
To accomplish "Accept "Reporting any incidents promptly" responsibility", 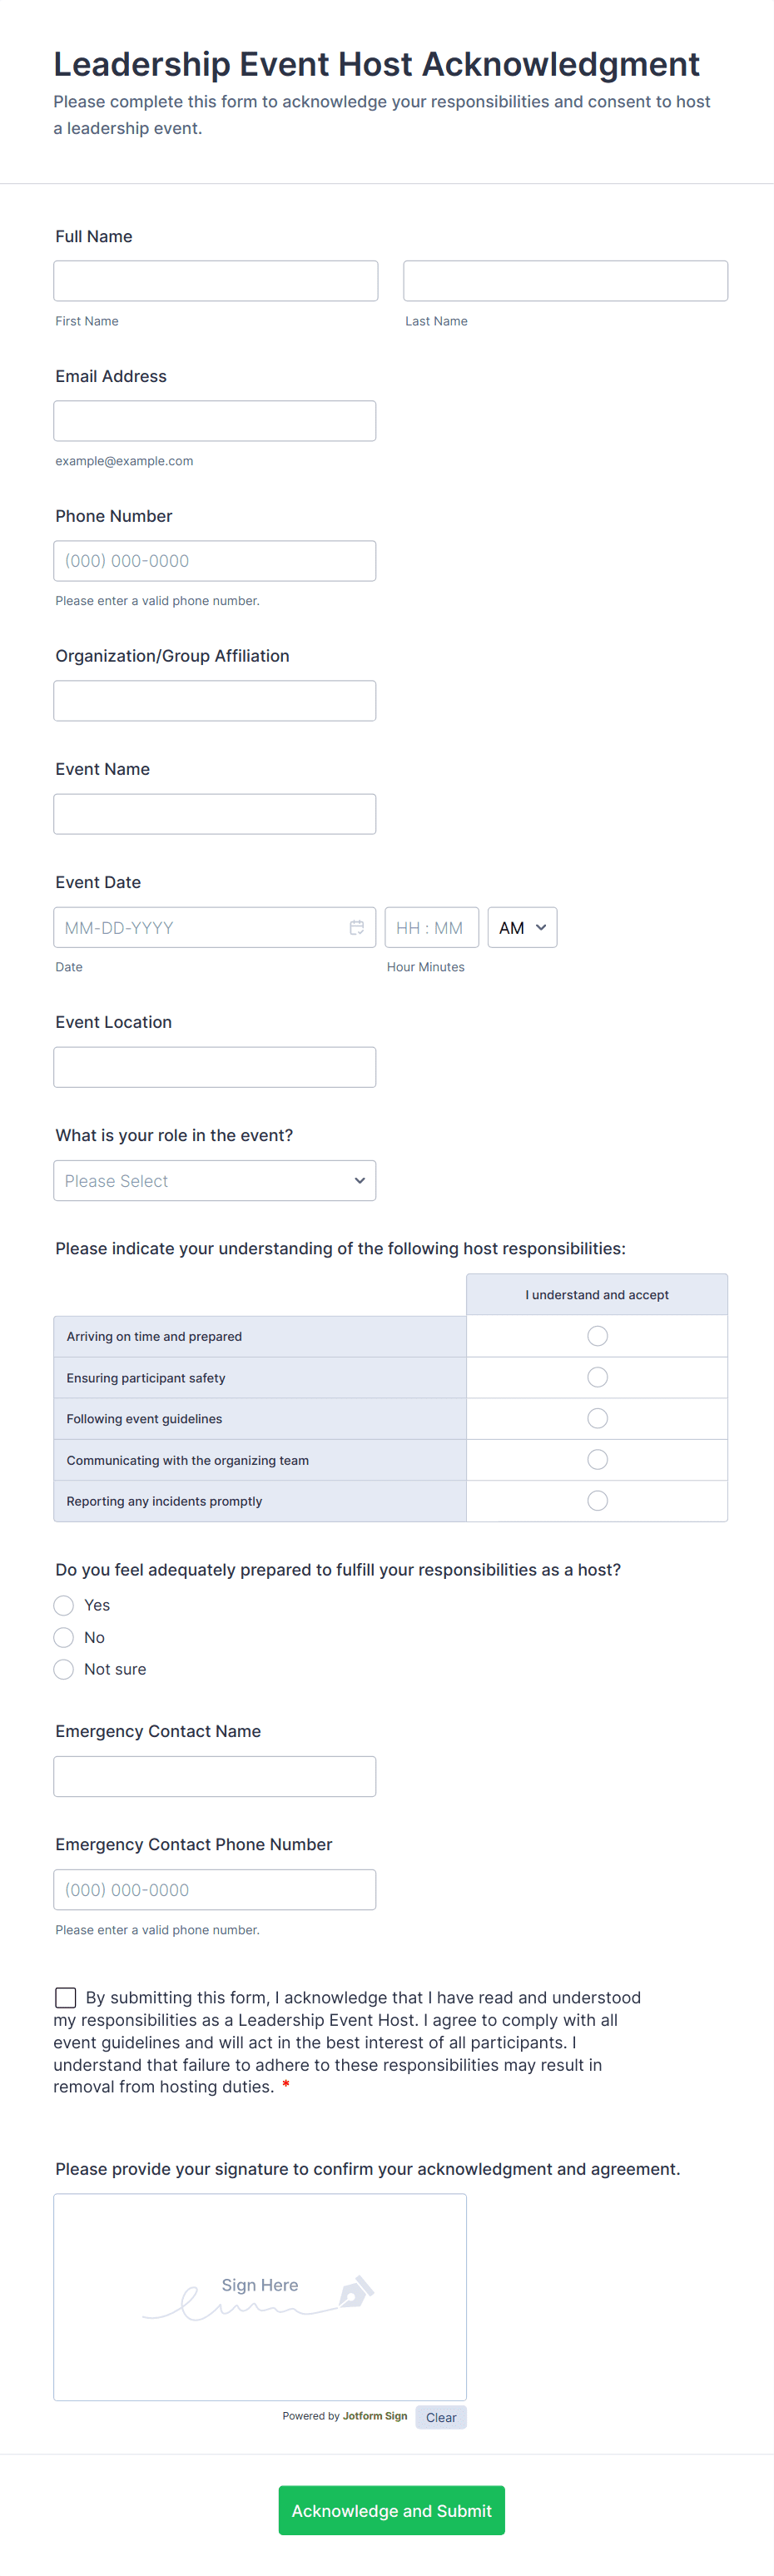I will [x=597, y=1500].
